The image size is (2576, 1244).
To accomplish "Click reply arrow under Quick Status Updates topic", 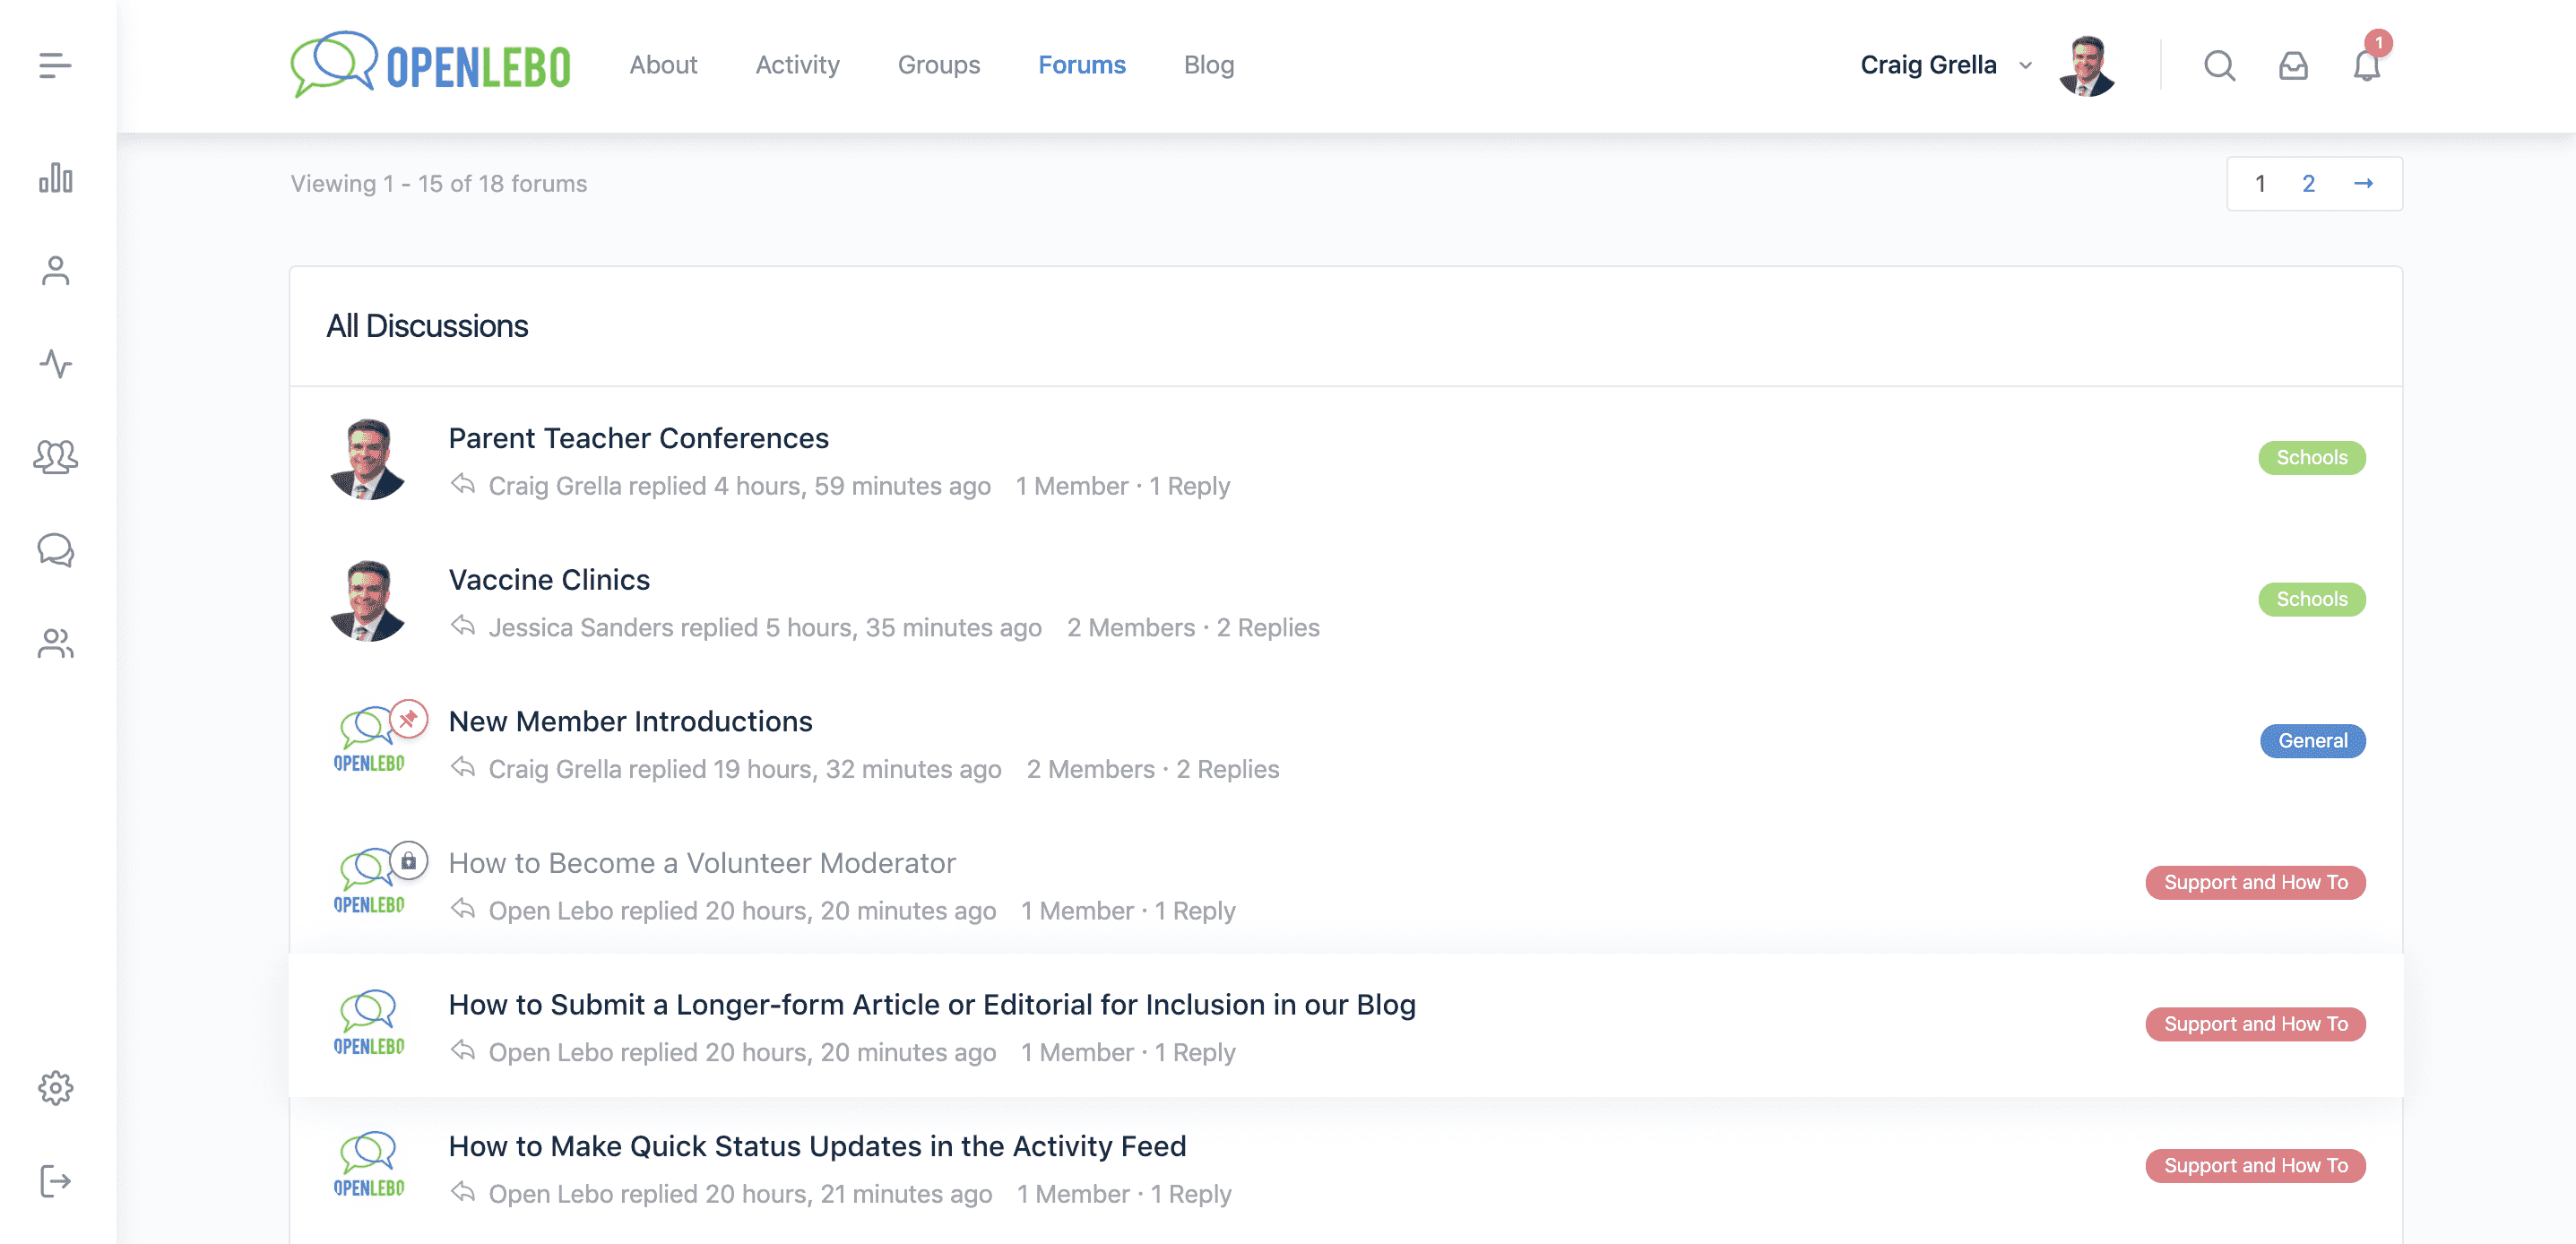I will [462, 1193].
